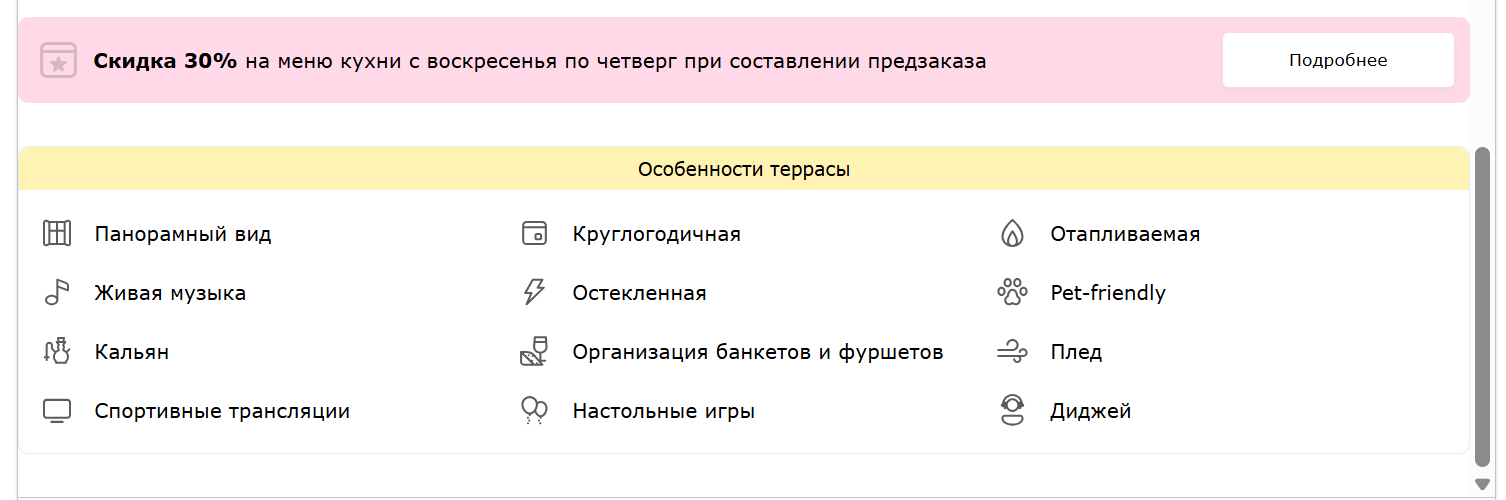1506x500 pixels.
Task: Click the banquet glass icon
Action: tap(535, 351)
